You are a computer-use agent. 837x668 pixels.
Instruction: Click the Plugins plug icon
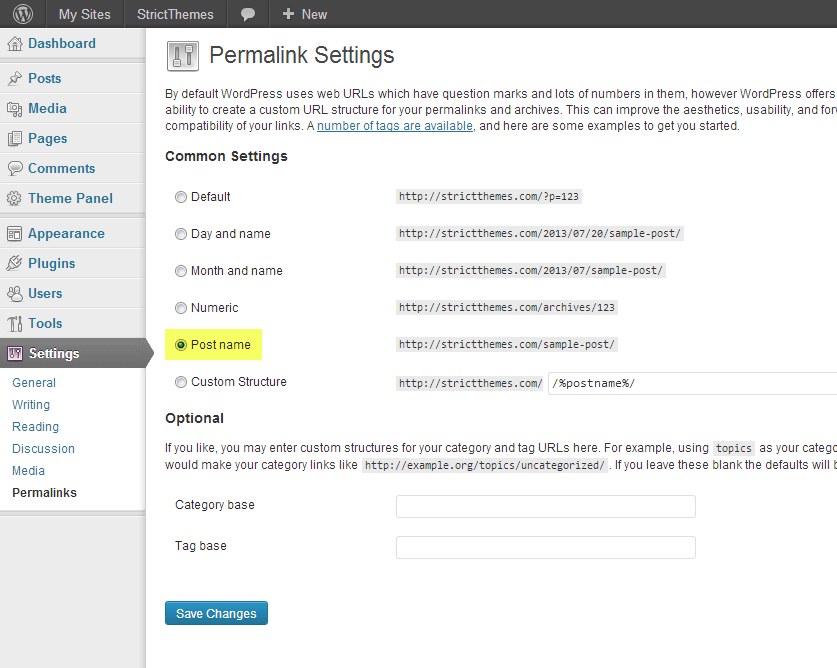coord(15,264)
